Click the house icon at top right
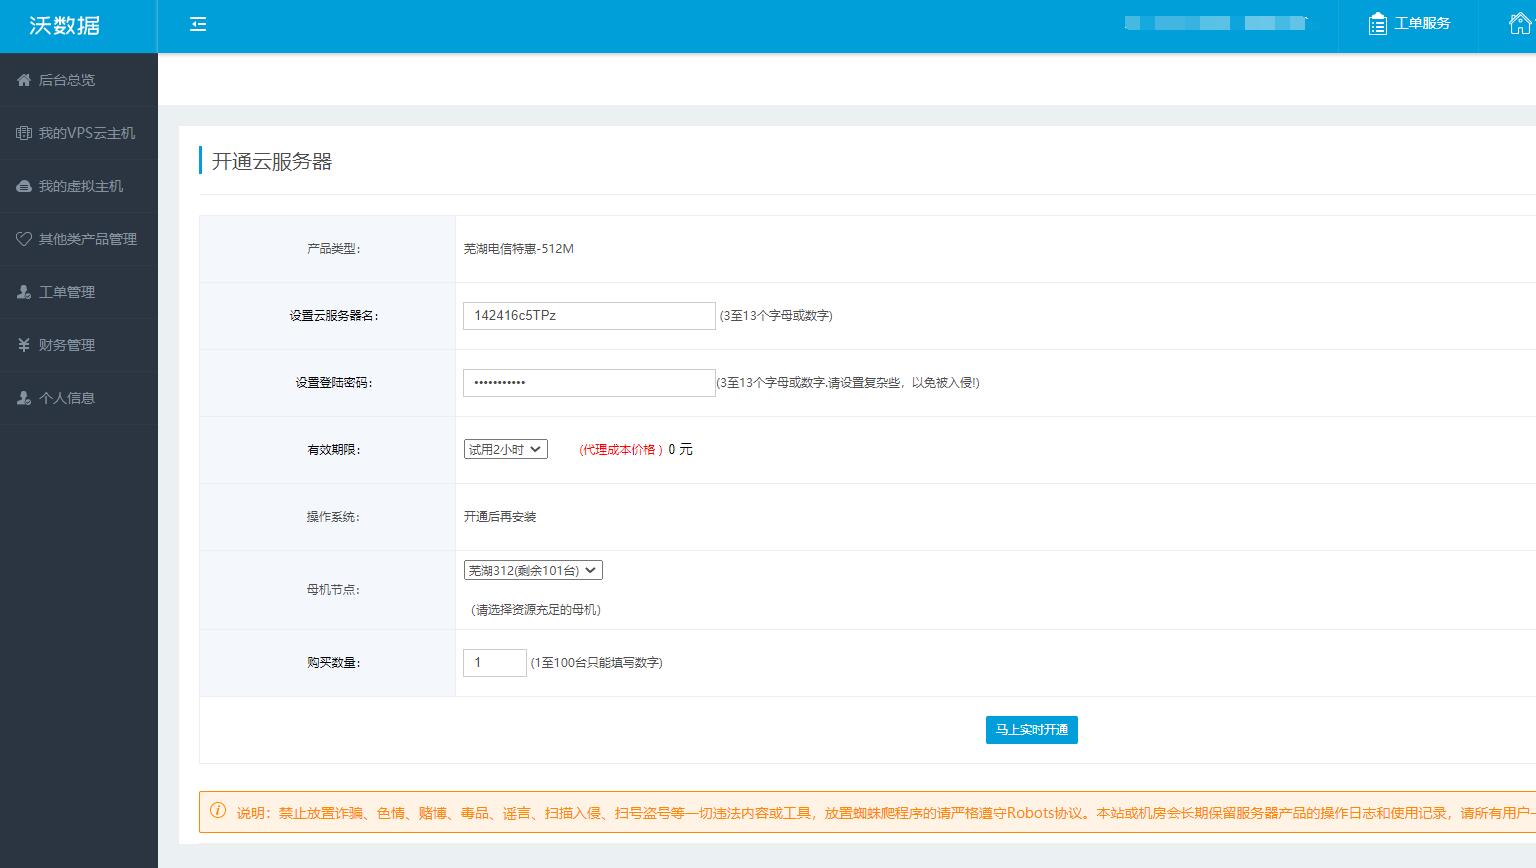Screen dimensions: 1536x868 click(1520, 24)
